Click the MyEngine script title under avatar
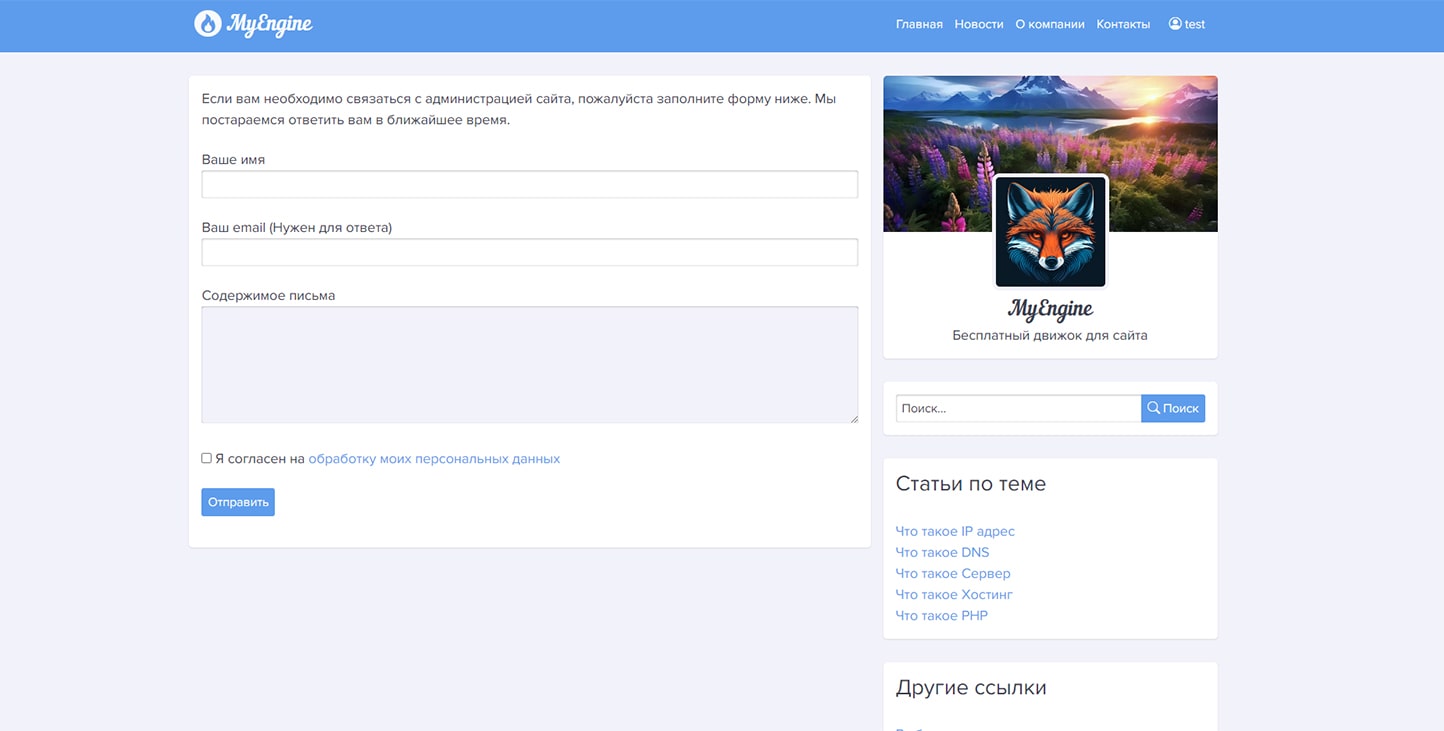This screenshot has height=731, width=1444. pyautogui.click(x=1050, y=309)
